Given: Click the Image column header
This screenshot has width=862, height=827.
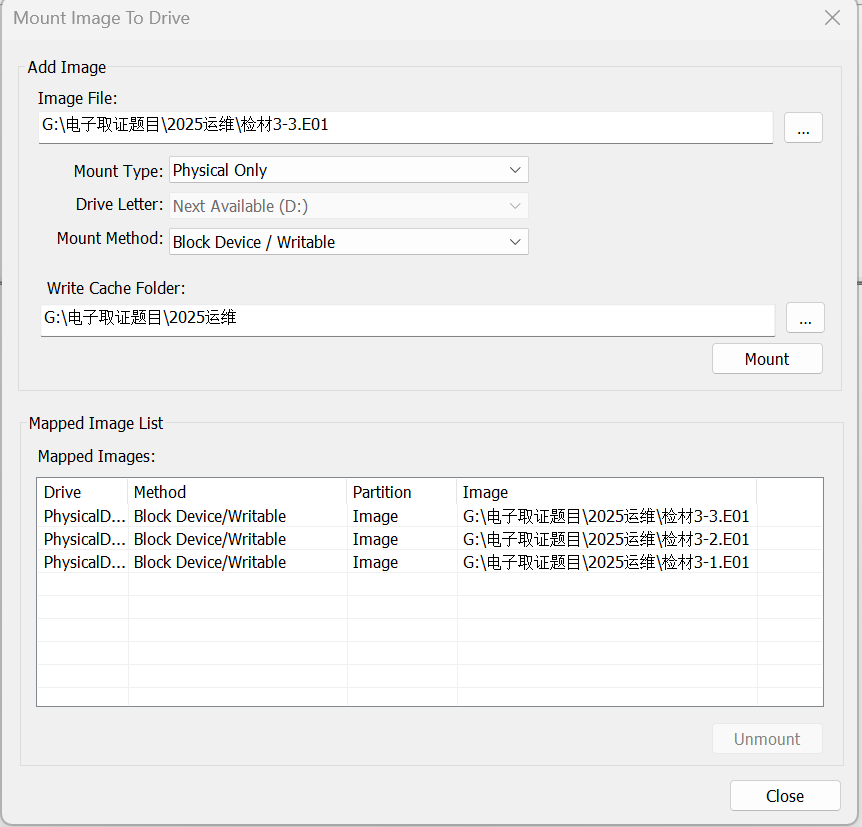Looking at the screenshot, I should click(606, 492).
